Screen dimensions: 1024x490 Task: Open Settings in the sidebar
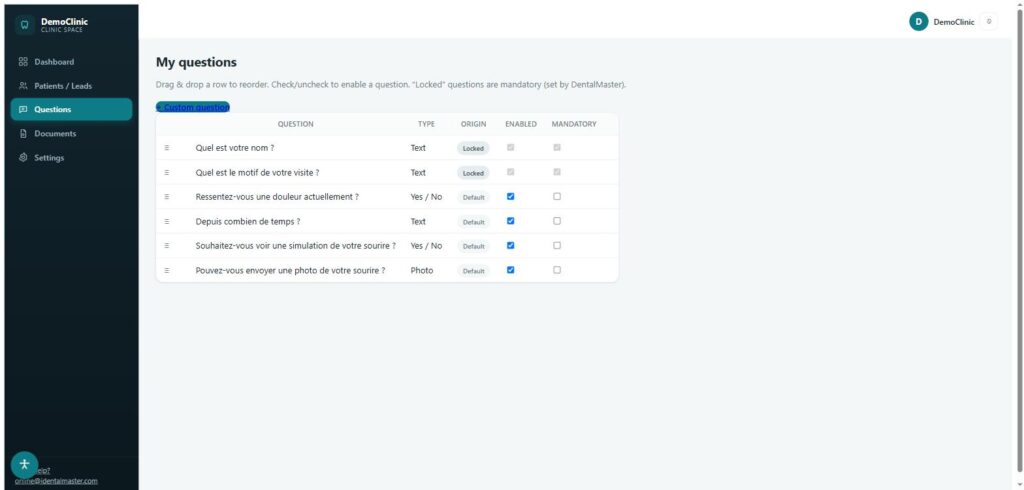(71, 157)
